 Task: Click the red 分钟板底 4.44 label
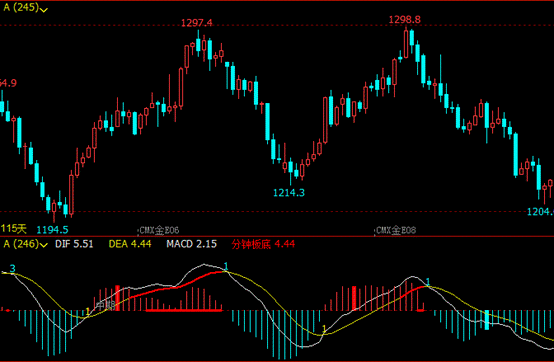(263, 244)
